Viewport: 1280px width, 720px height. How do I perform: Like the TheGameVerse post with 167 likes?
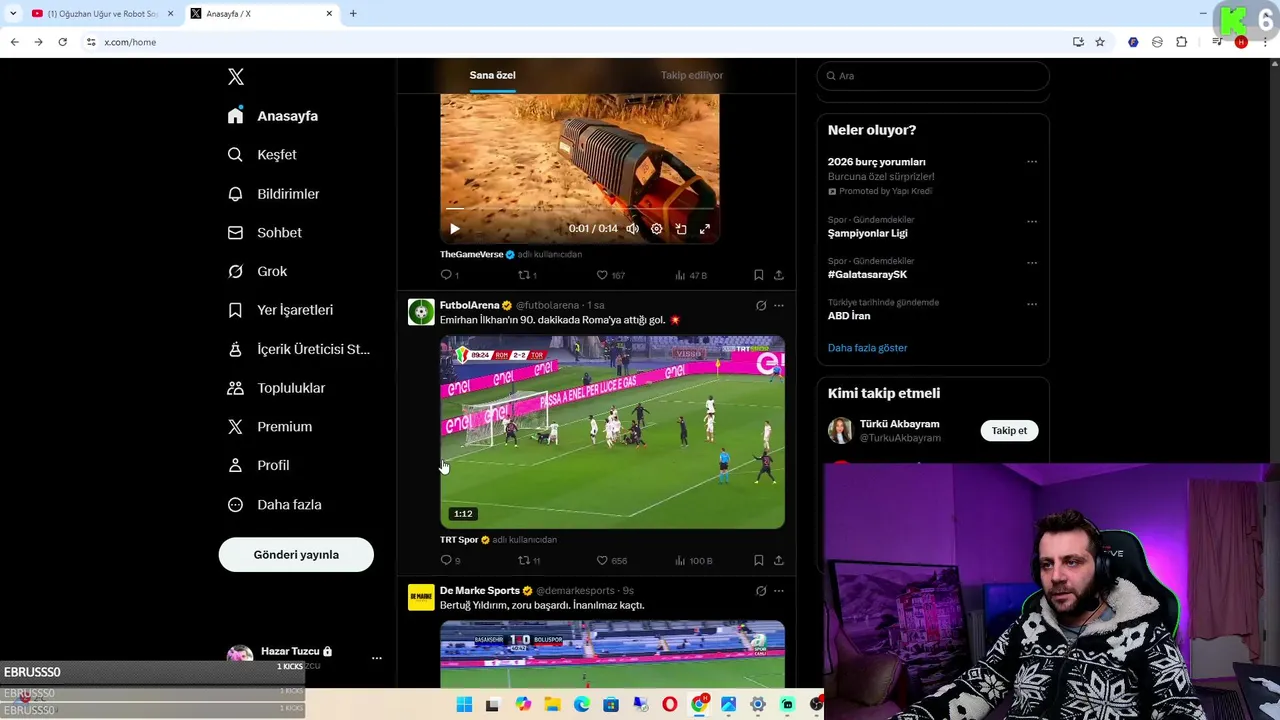pyautogui.click(x=610, y=275)
